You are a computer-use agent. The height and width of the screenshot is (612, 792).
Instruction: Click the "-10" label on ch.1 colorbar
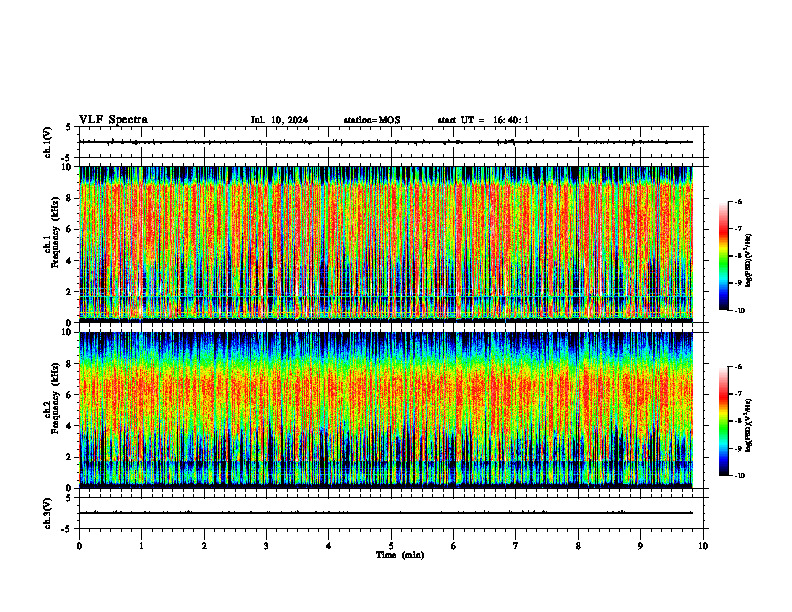[739, 311]
